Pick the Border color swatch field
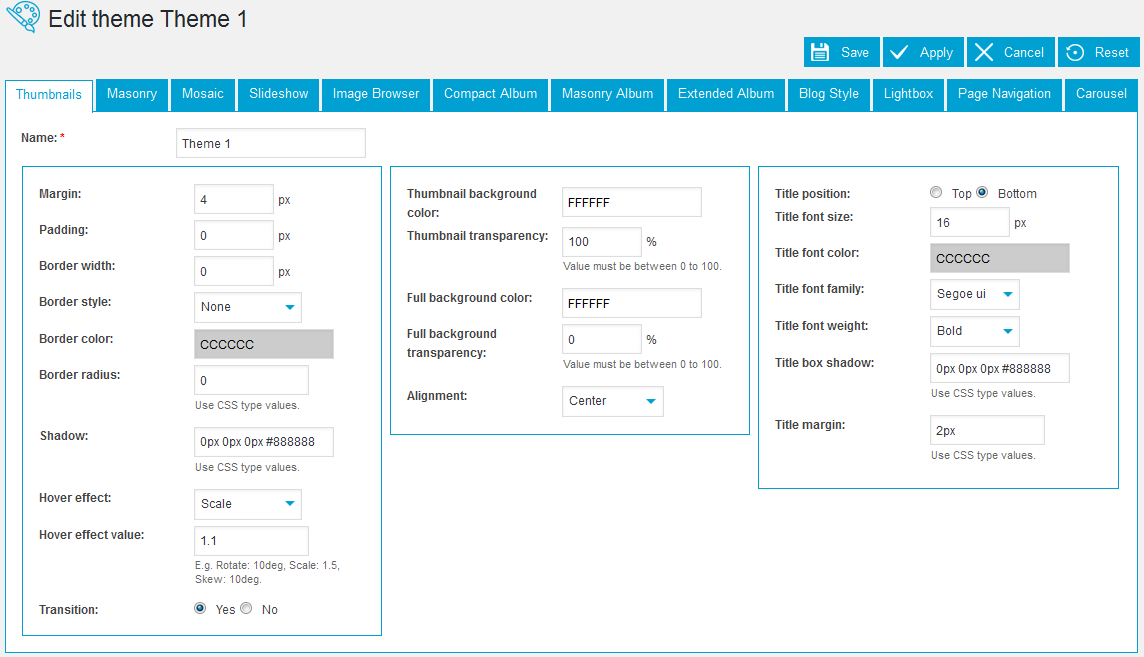1144x657 pixels. pyautogui.click(x=264, y=344)
